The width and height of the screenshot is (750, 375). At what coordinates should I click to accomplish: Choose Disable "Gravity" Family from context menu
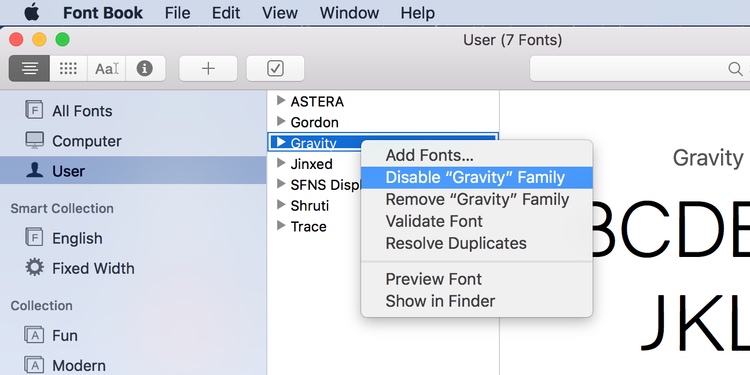point(476,177)
